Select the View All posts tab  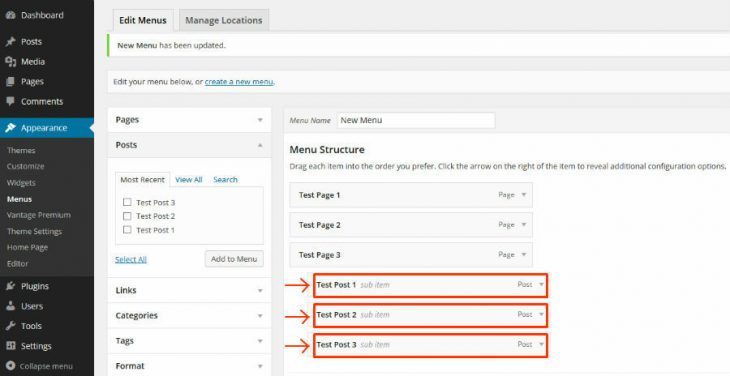pos(189,180)
